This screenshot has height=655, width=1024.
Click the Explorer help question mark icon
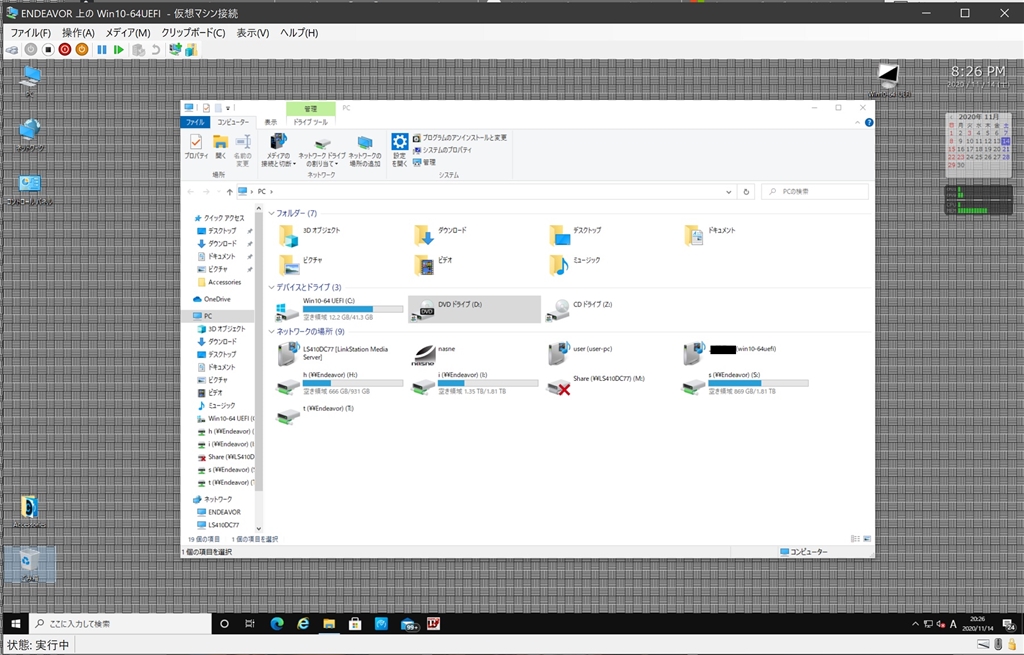[x=869, y=123]
